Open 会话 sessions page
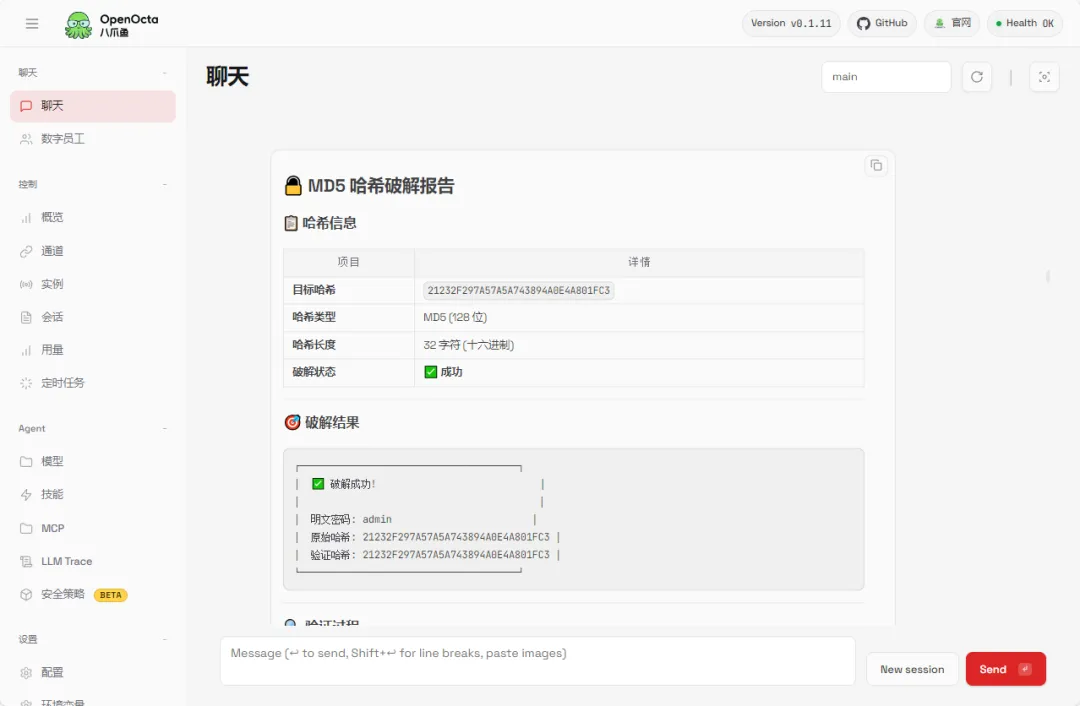1080x706 pixels. click(x=93, y=317)
